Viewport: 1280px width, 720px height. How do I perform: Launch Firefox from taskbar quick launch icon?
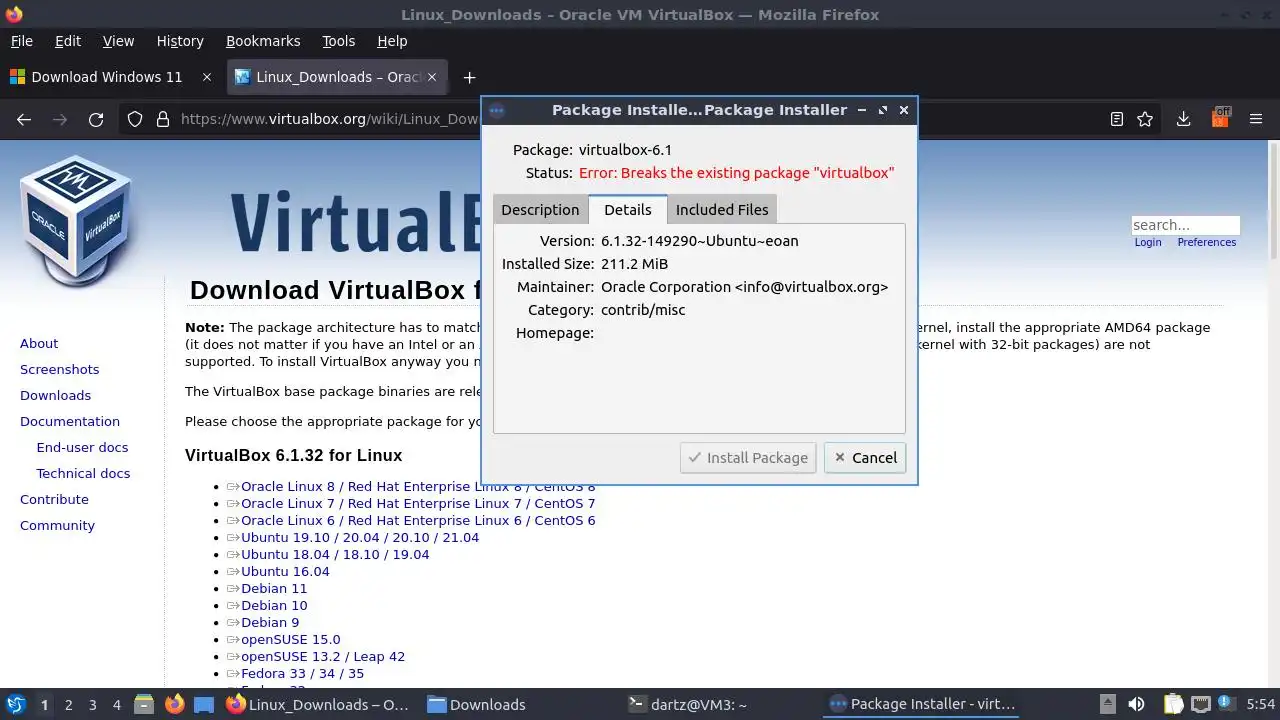click(174, 704)
